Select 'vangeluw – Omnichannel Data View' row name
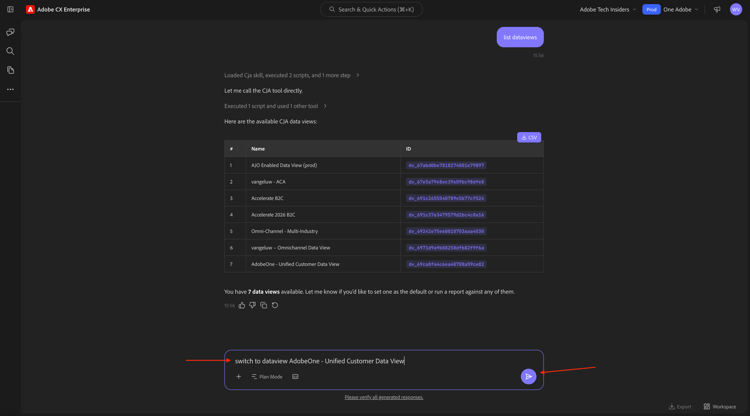 [291, 248]
